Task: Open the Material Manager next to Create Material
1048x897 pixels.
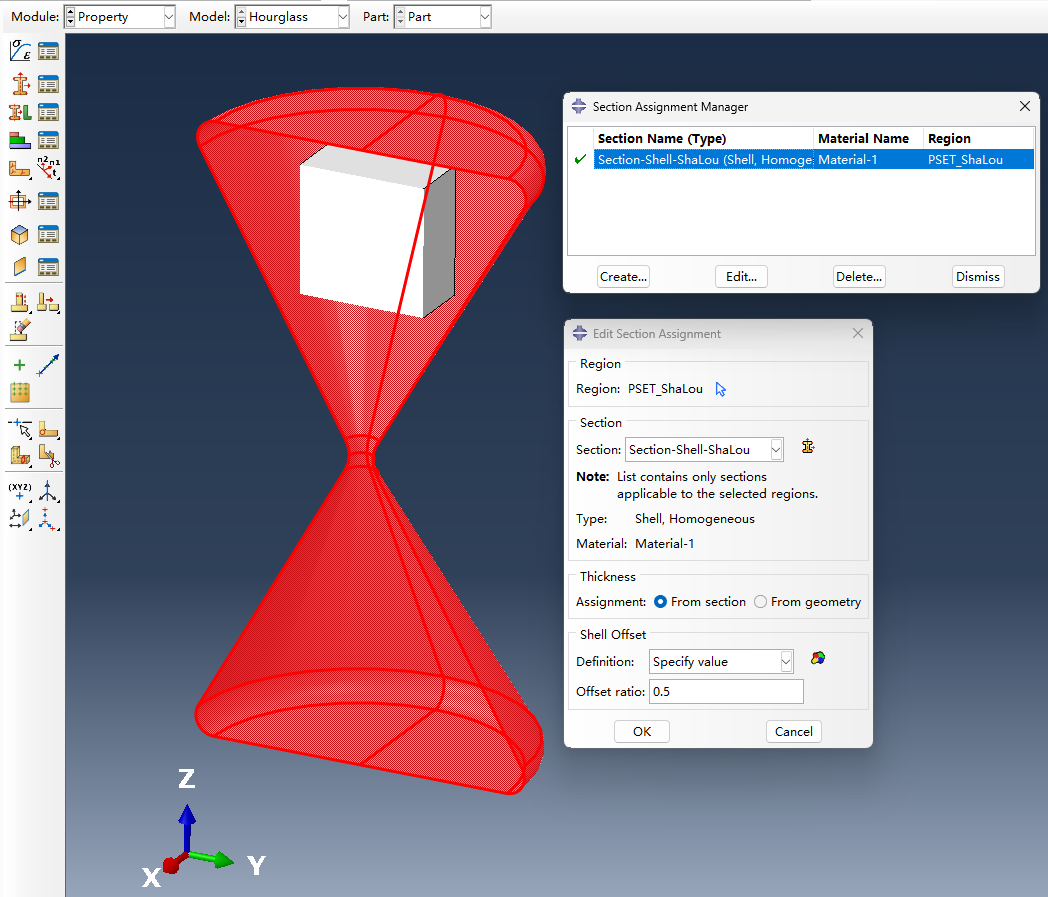Action: point(48,51)
